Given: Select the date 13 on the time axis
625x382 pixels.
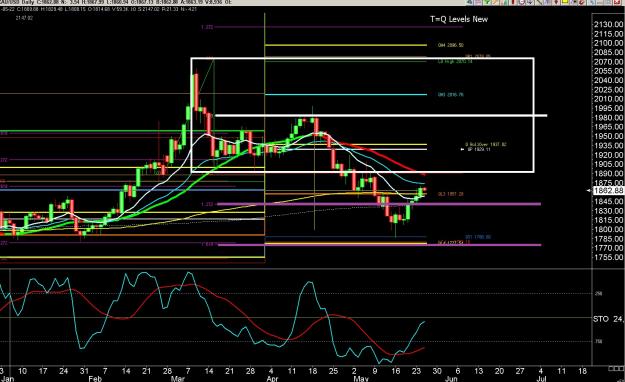Looking at the screenshot, I should click(x=478, y=371).
